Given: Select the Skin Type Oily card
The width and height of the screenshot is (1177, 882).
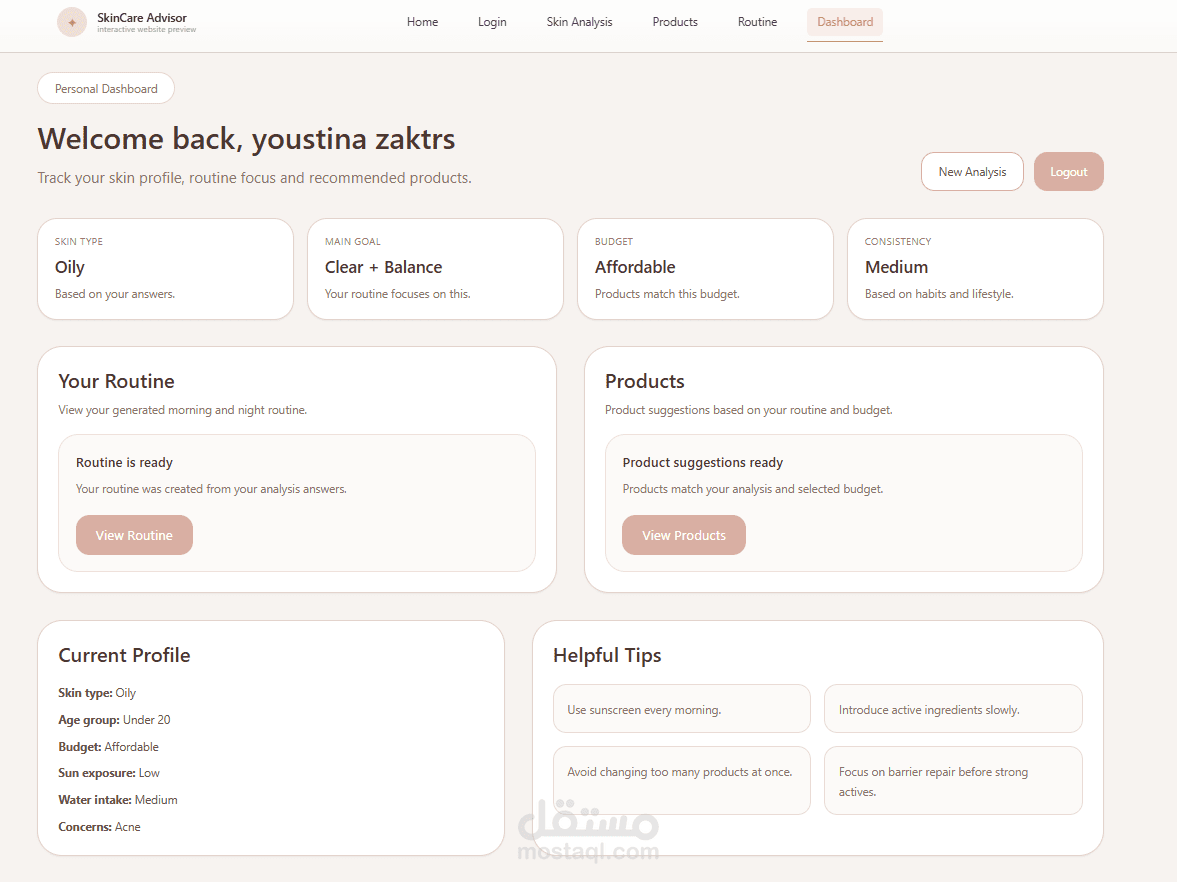Looking at the screenshot, I should (165, 269).
